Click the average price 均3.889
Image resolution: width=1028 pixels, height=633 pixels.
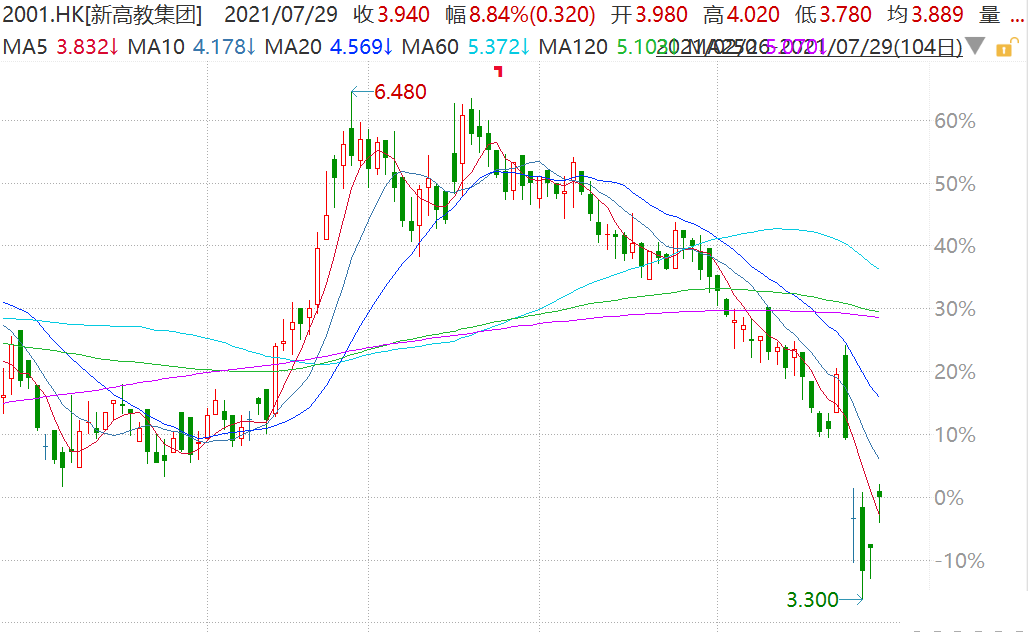click(x=926, y=14)
